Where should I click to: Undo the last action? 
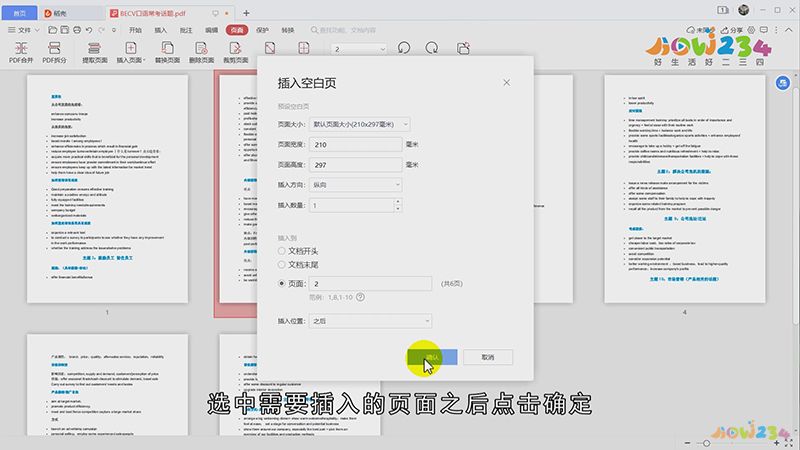89,30
